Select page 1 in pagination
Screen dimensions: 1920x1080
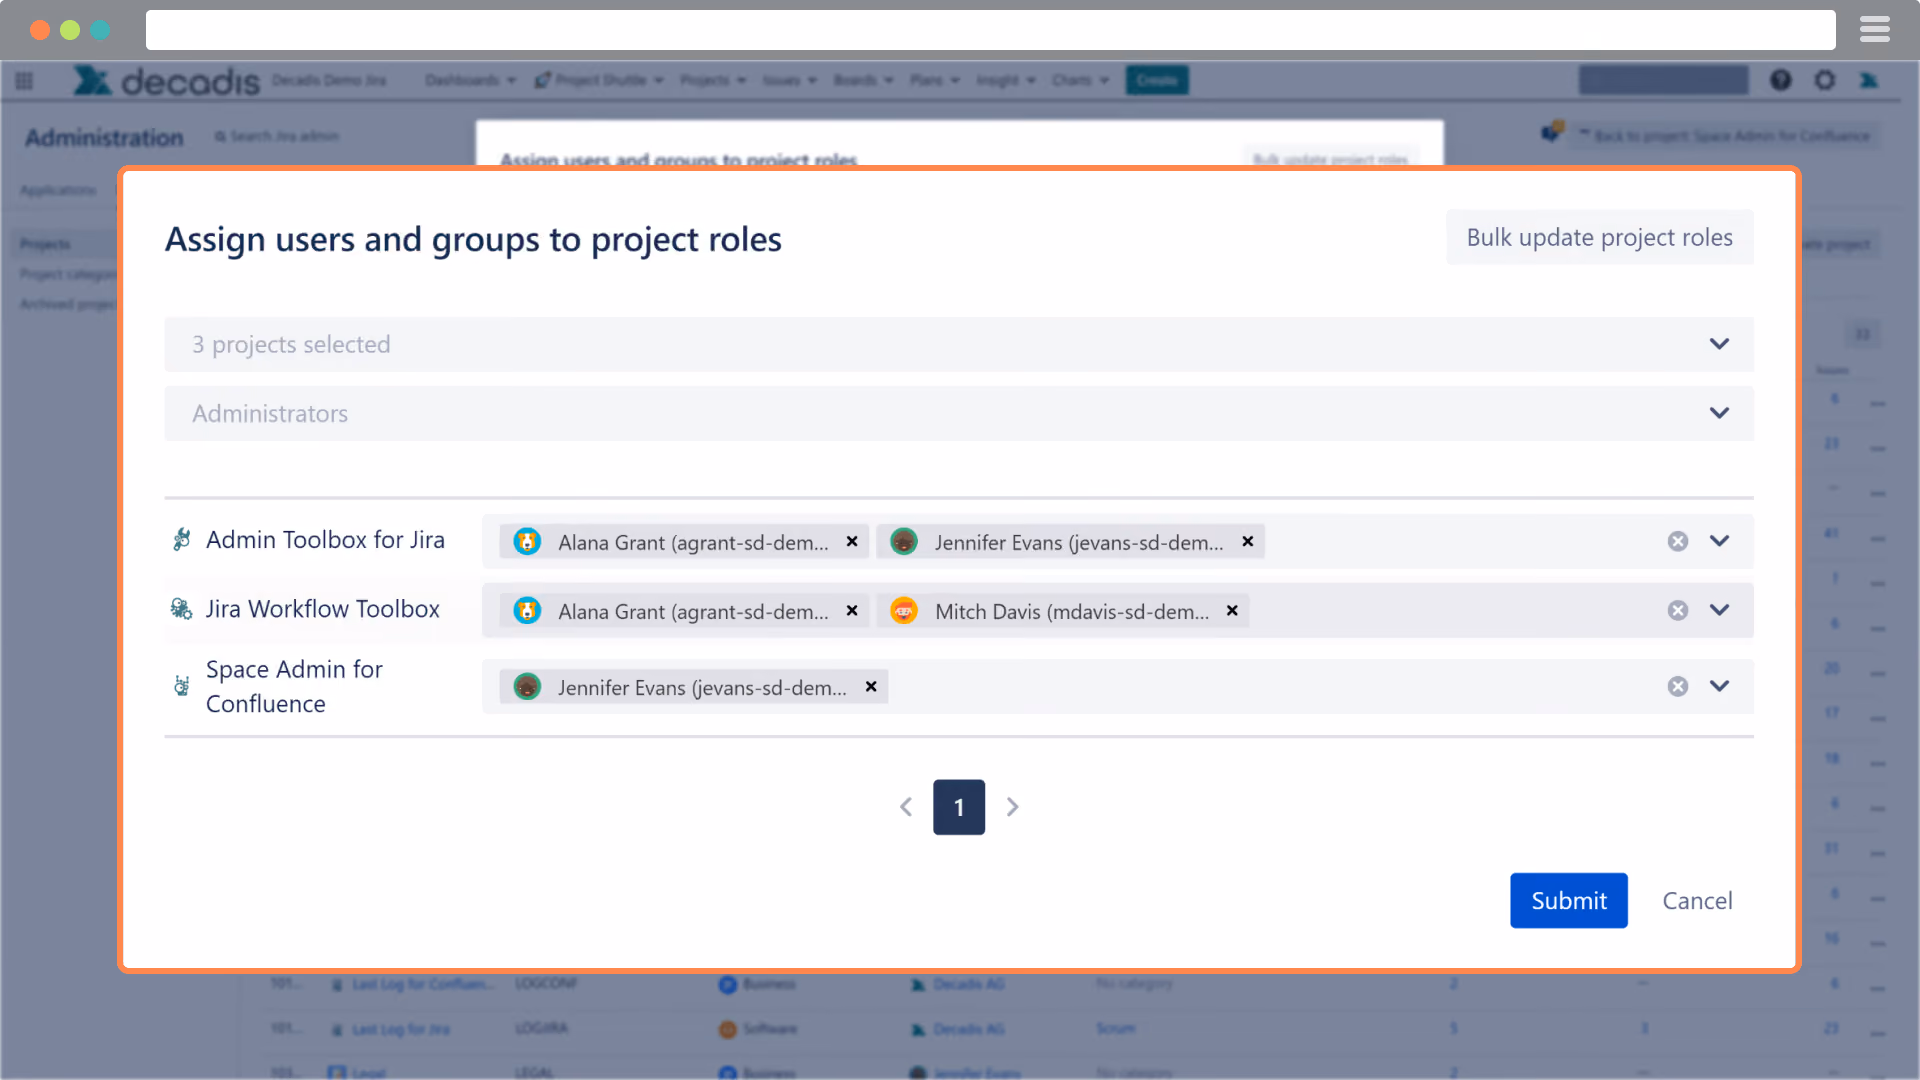click(x=959, y=807)
